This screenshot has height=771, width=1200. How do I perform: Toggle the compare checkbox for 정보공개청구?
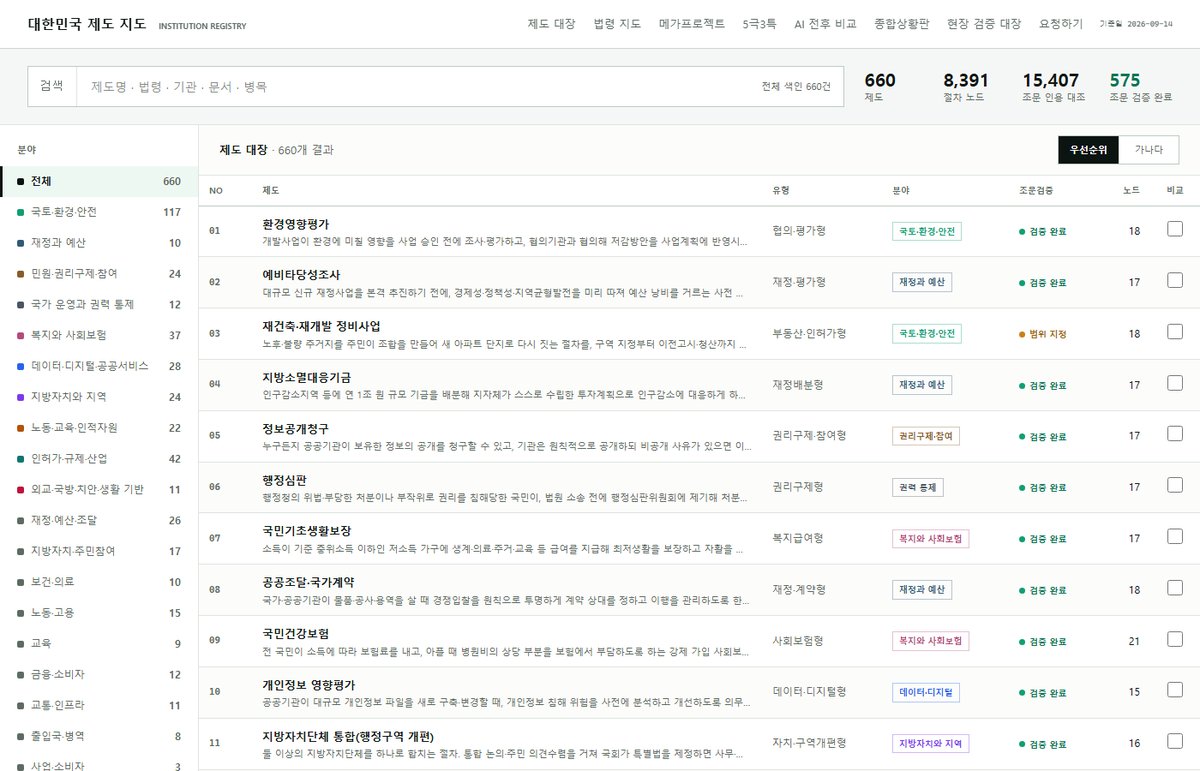[x=1175, y=434]
